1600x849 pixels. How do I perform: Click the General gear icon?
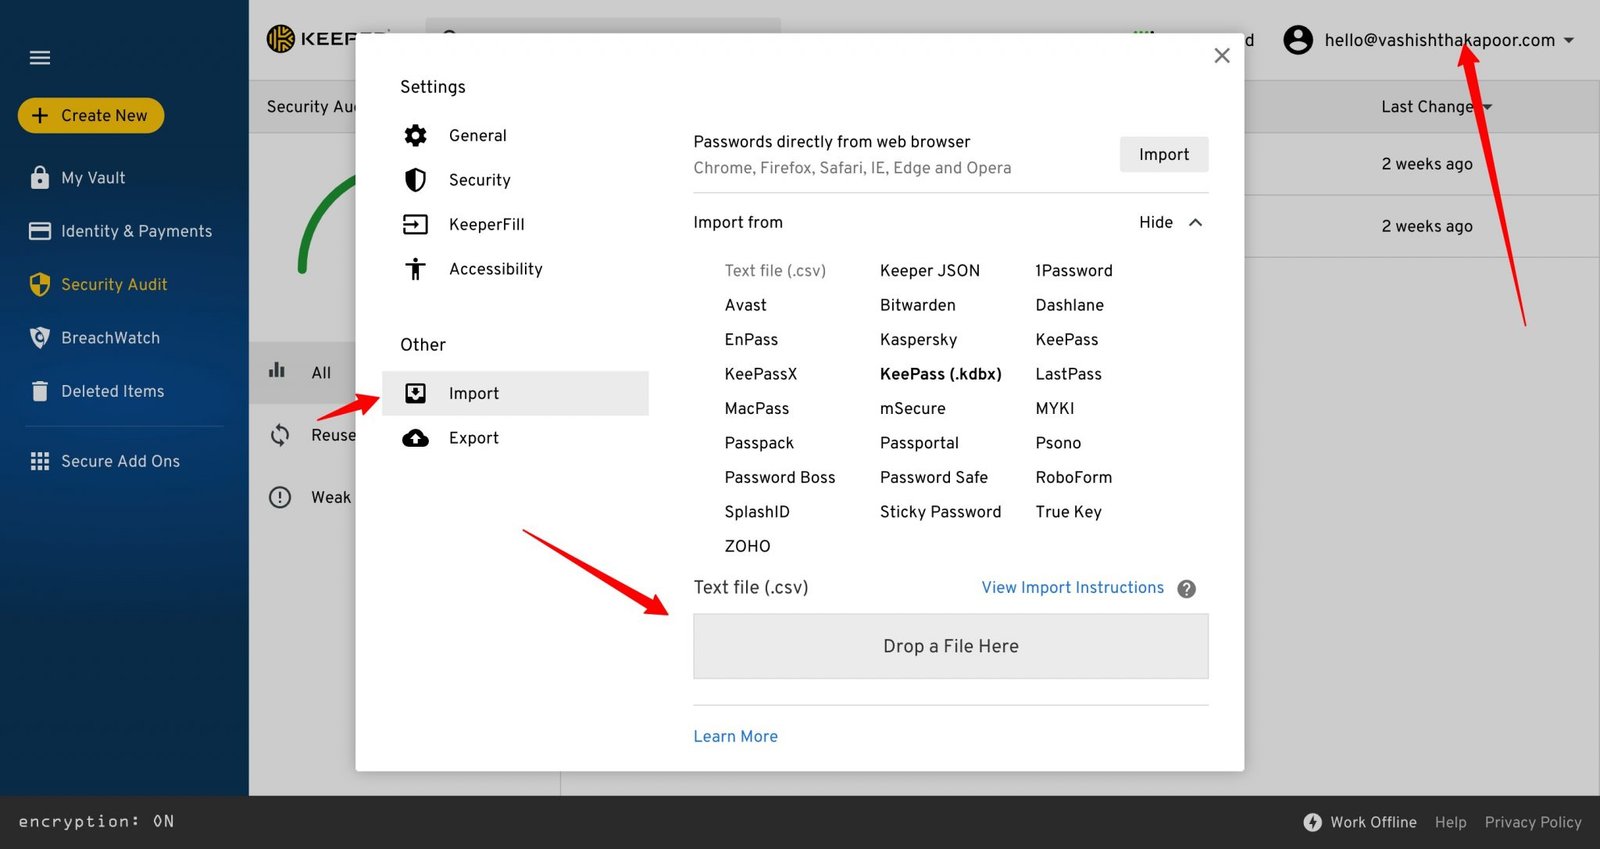415,136
